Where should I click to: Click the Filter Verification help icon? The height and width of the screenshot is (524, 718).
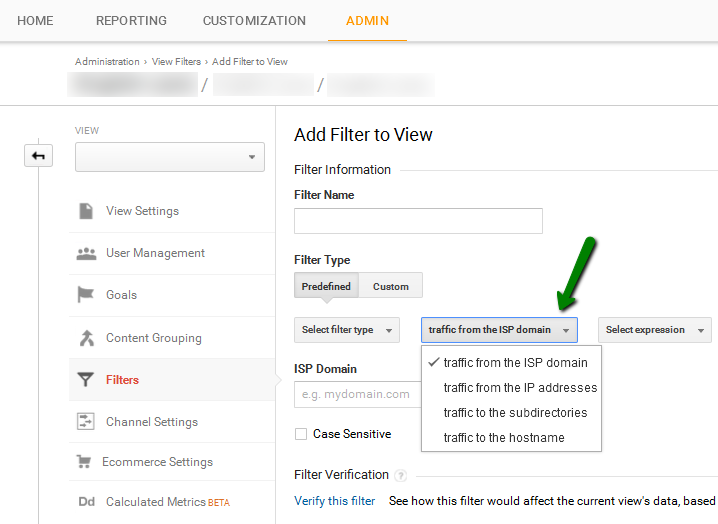(401, 475)
